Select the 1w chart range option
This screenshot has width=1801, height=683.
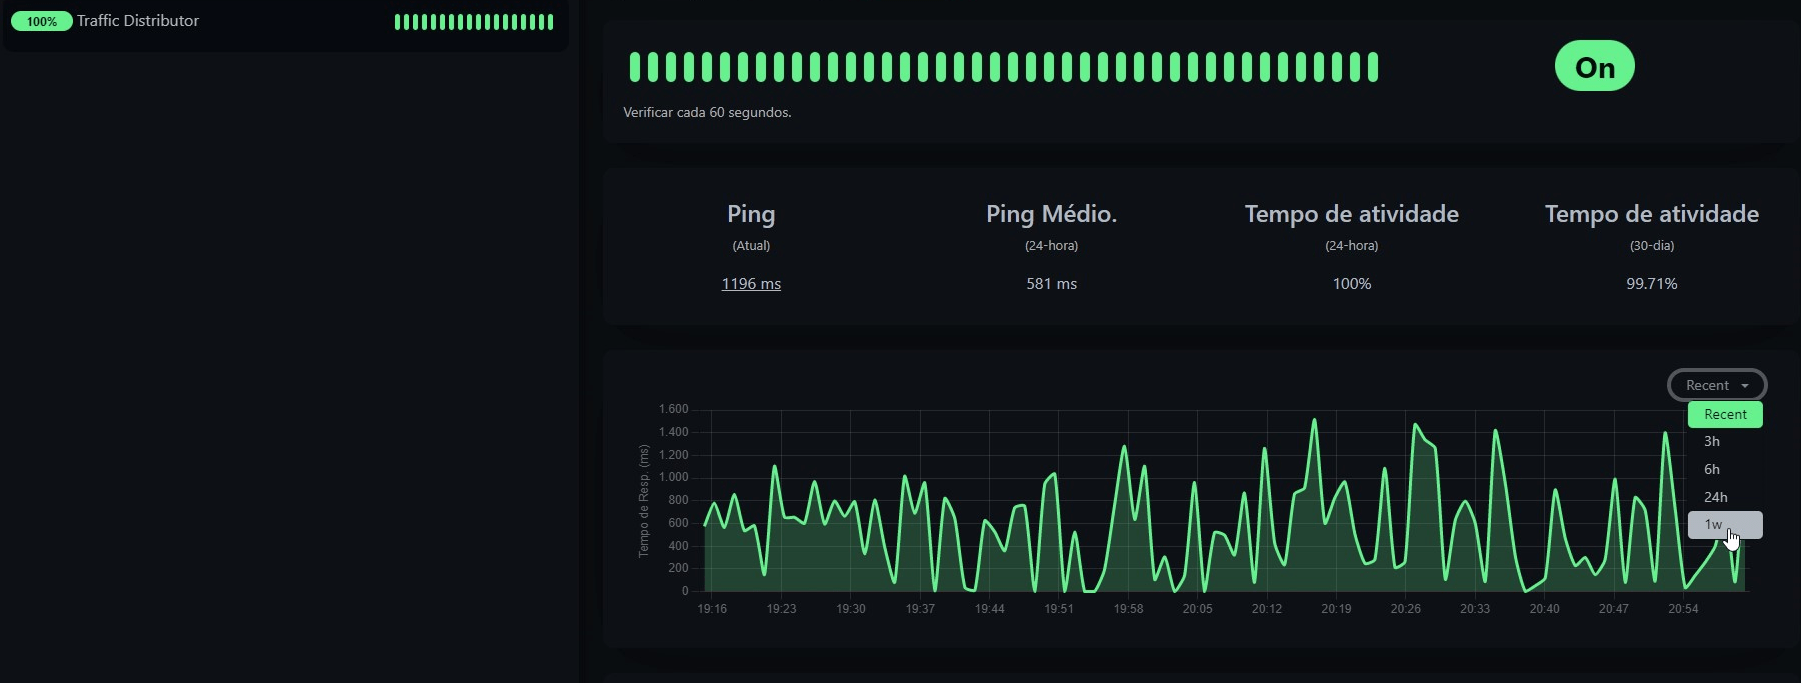[x=1714, y=525]
